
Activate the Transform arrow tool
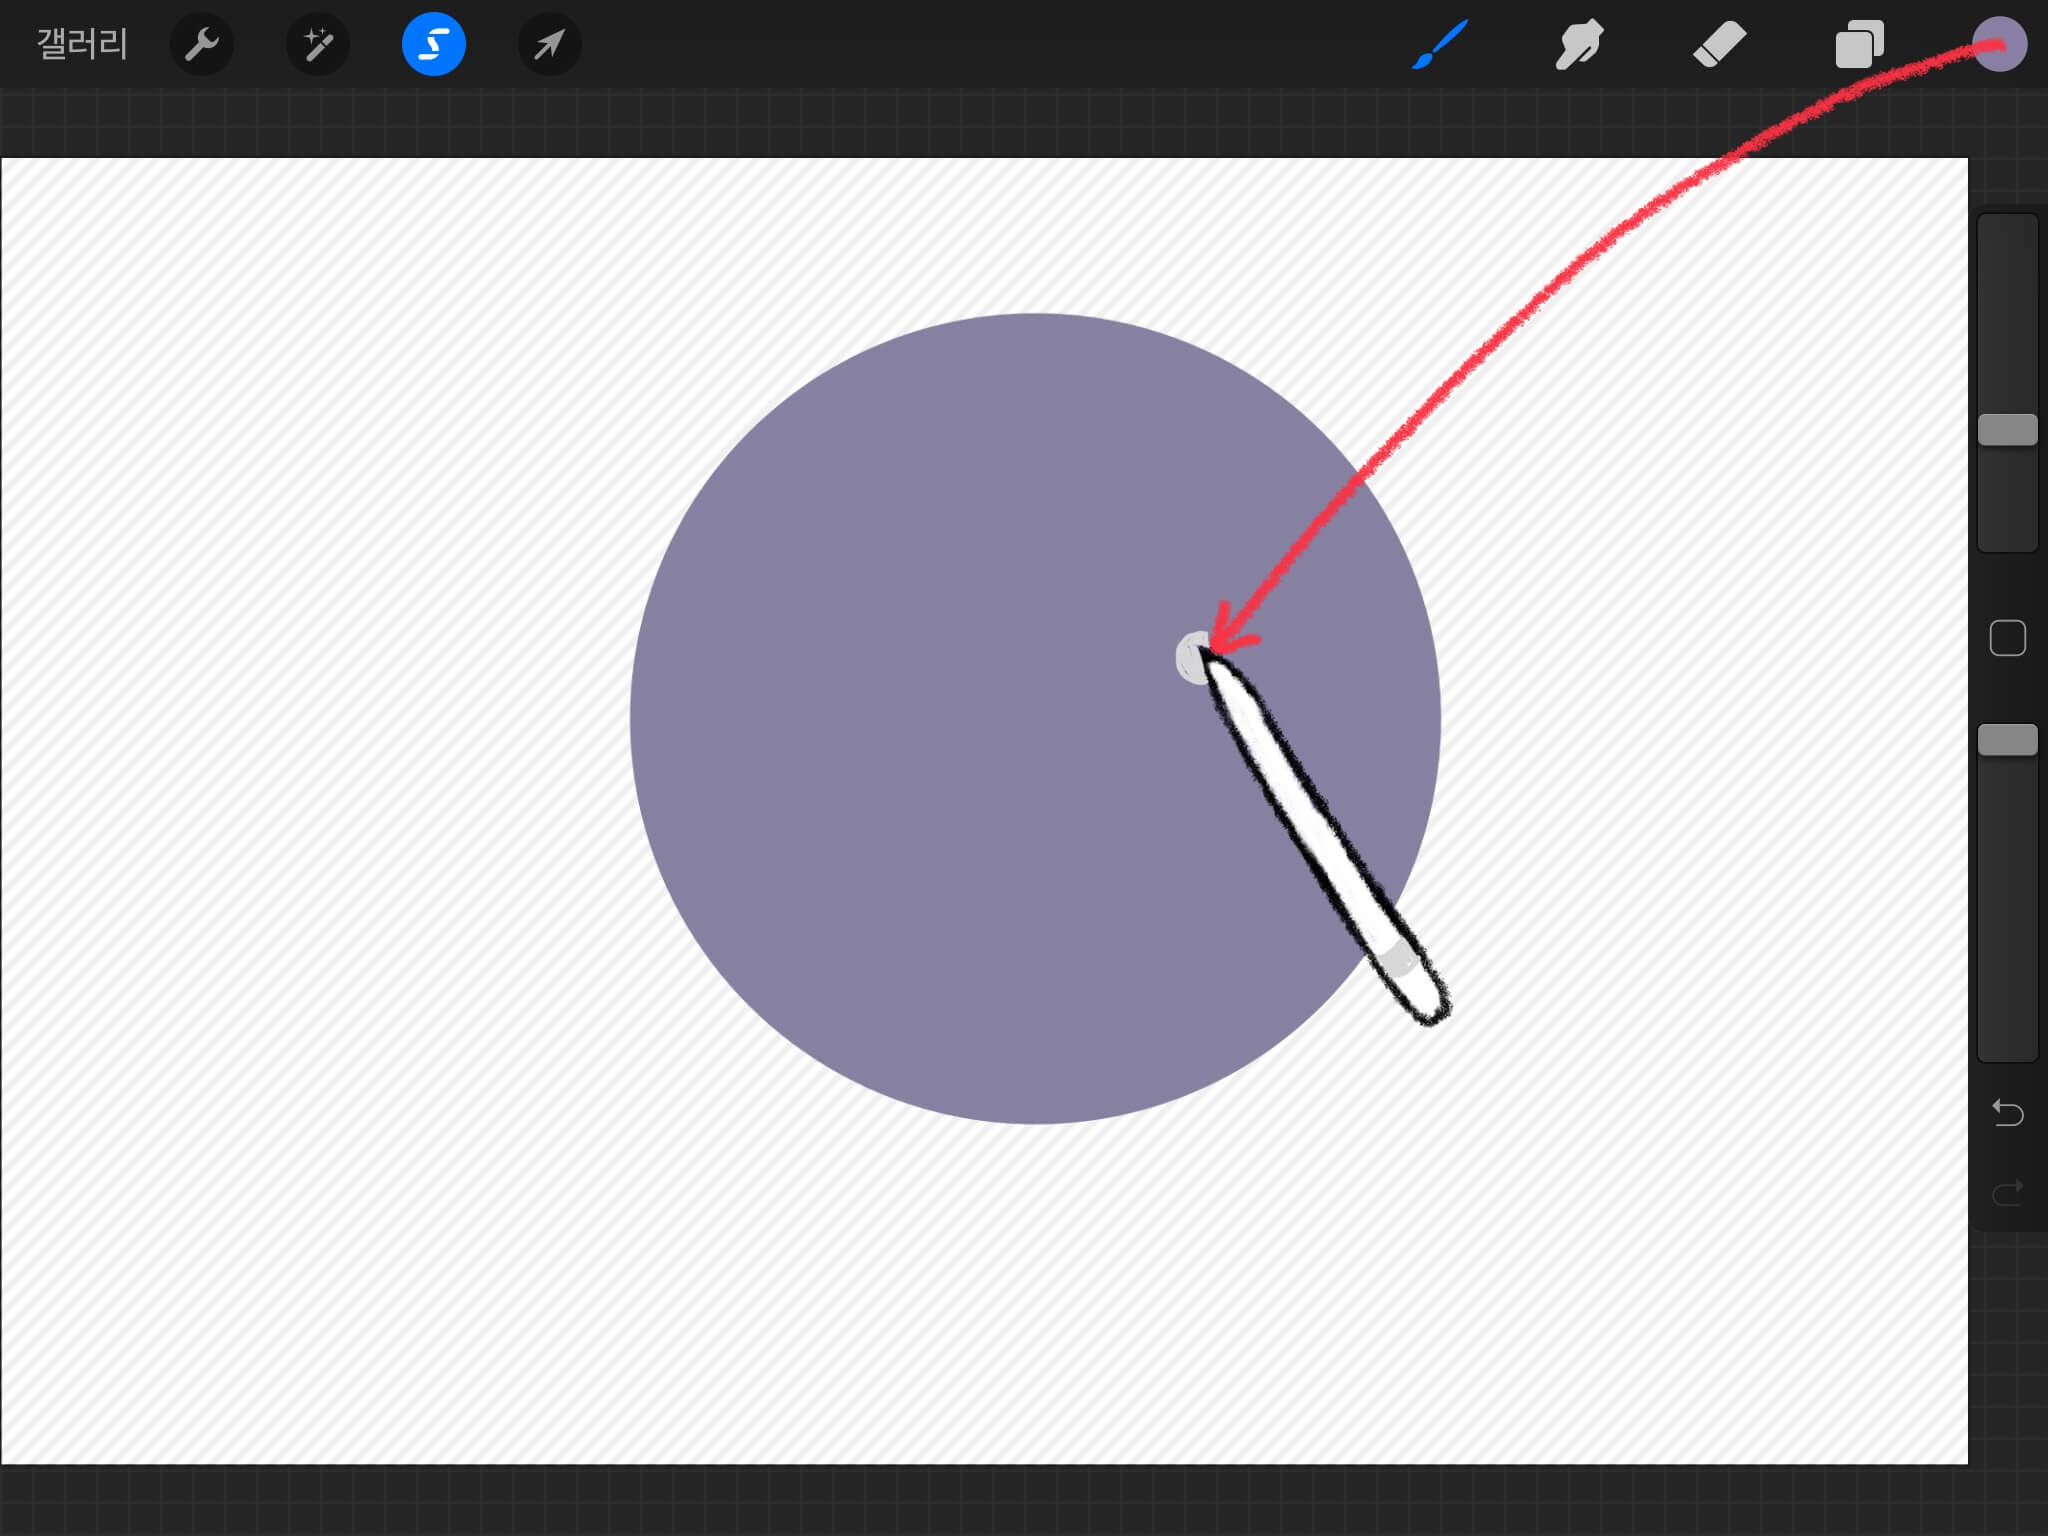click(549, 44)
